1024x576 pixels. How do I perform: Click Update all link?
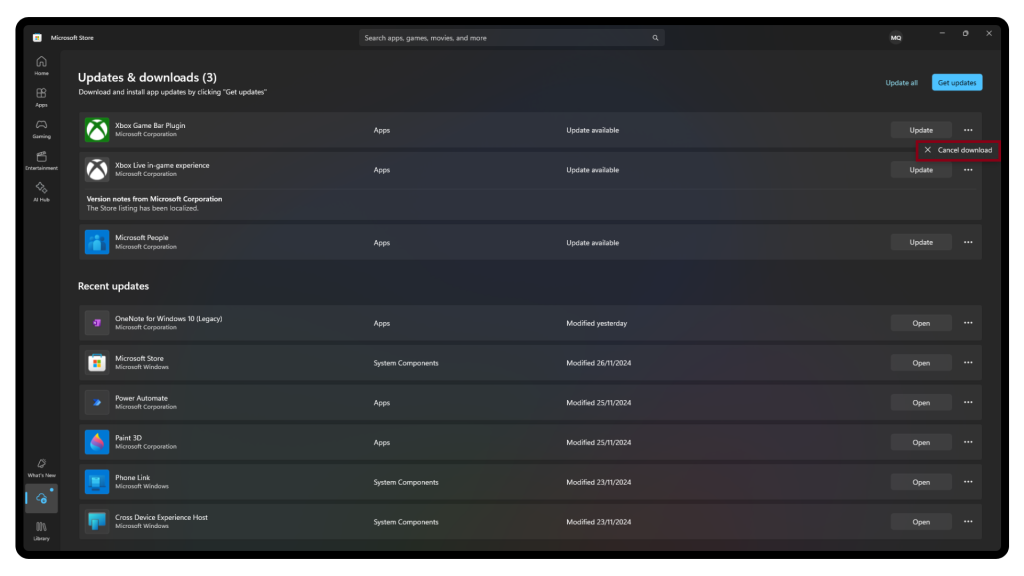point(901,83)
